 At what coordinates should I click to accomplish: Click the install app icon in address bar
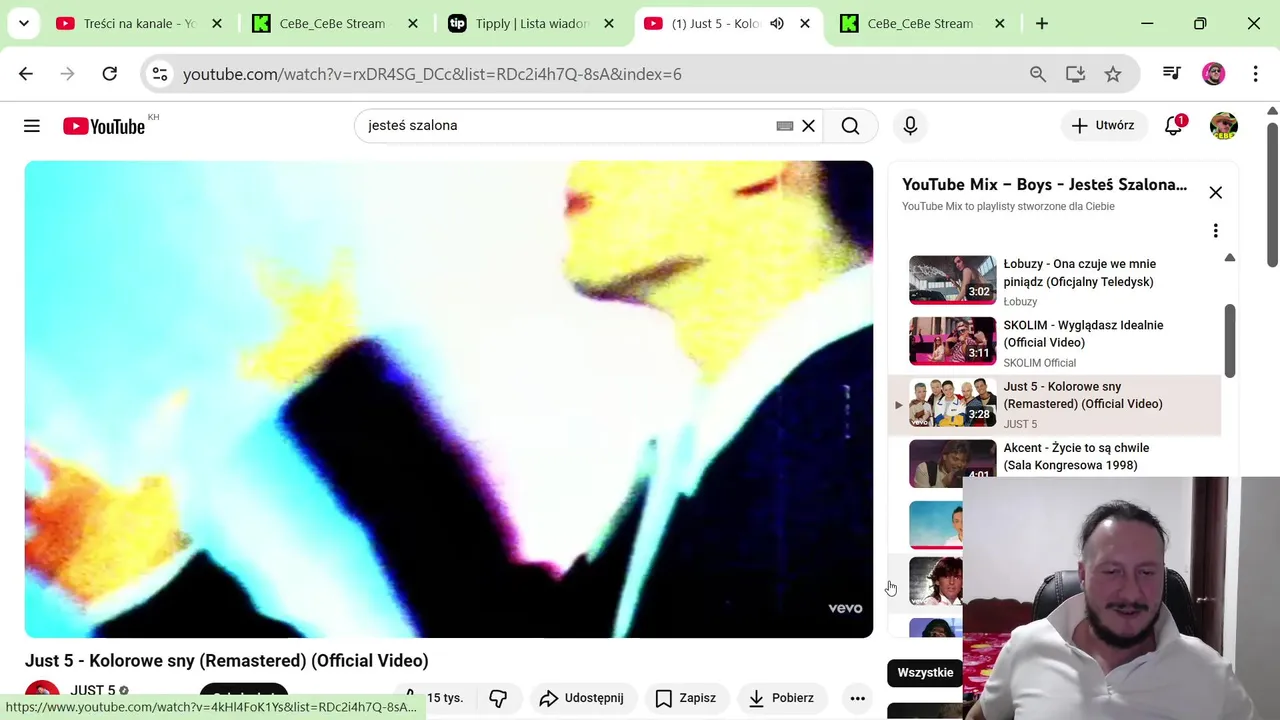[x=1075, y=73]
